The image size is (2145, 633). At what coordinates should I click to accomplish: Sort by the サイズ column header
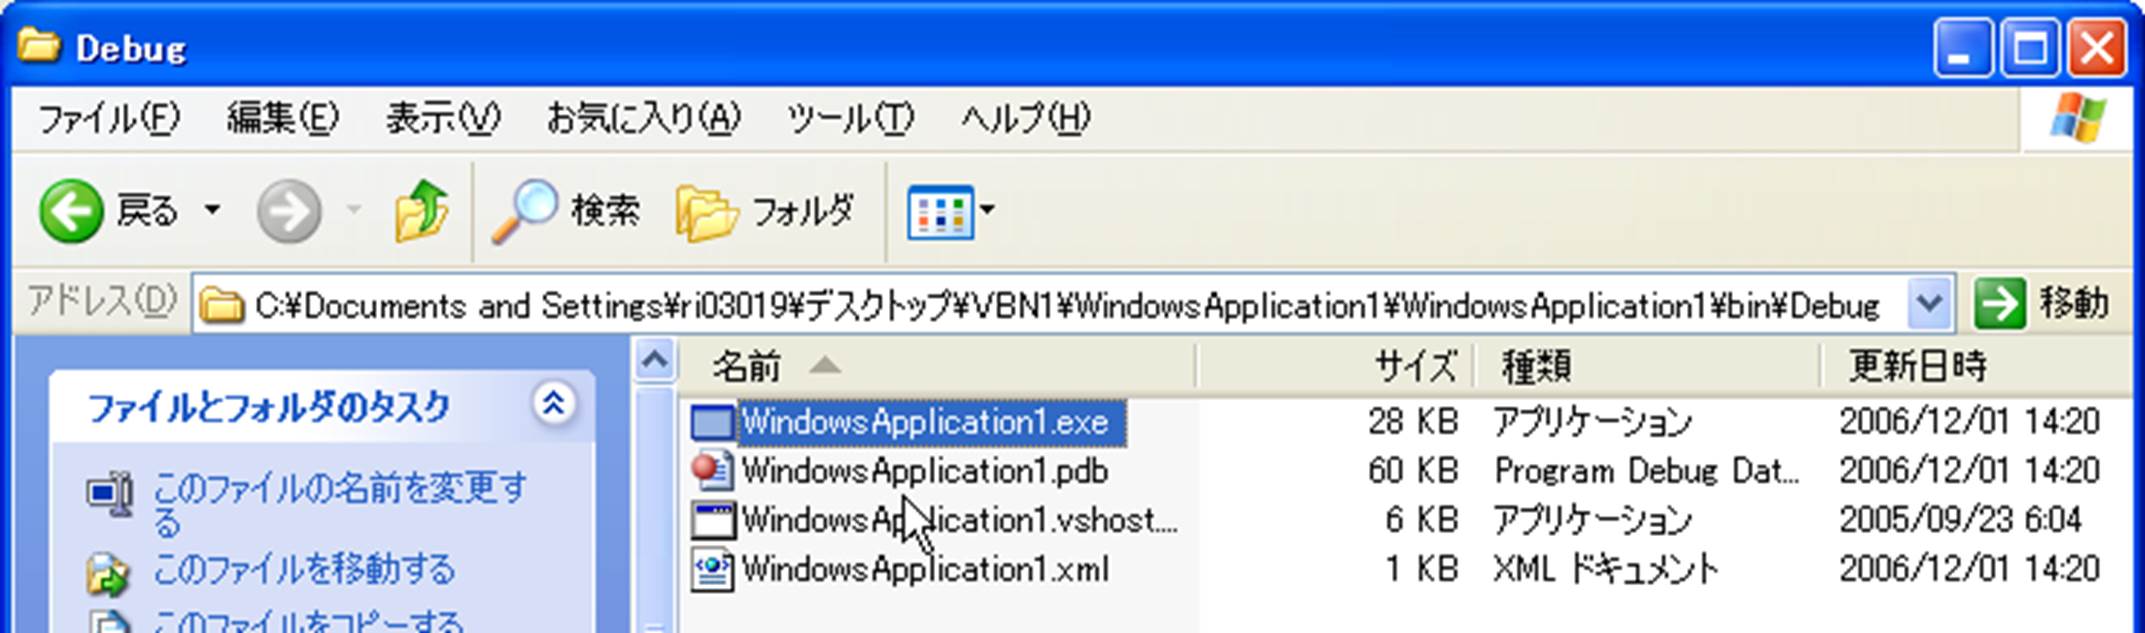tap(1412, 367)
